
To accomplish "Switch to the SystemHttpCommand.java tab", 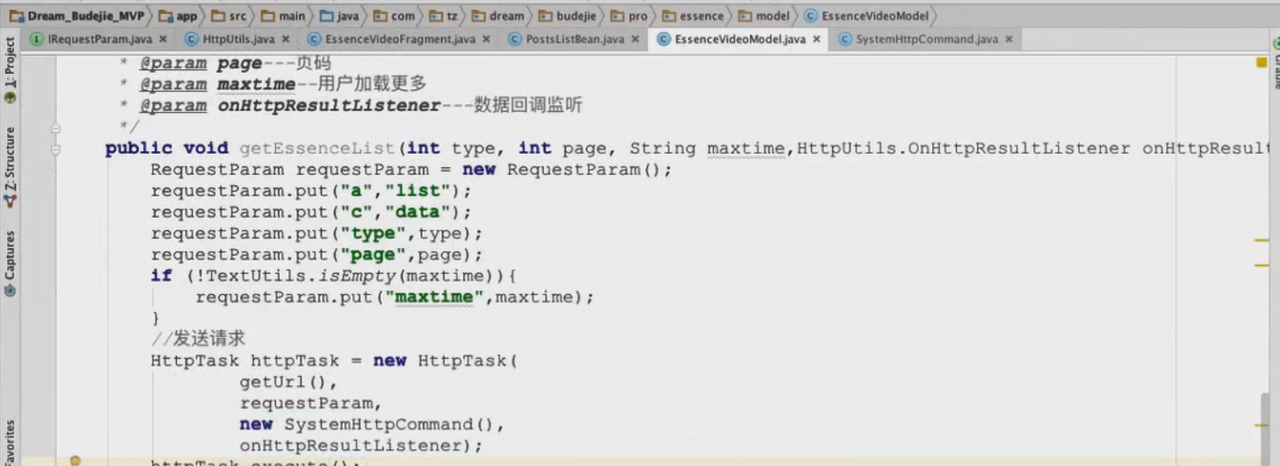I will point(925,39).
